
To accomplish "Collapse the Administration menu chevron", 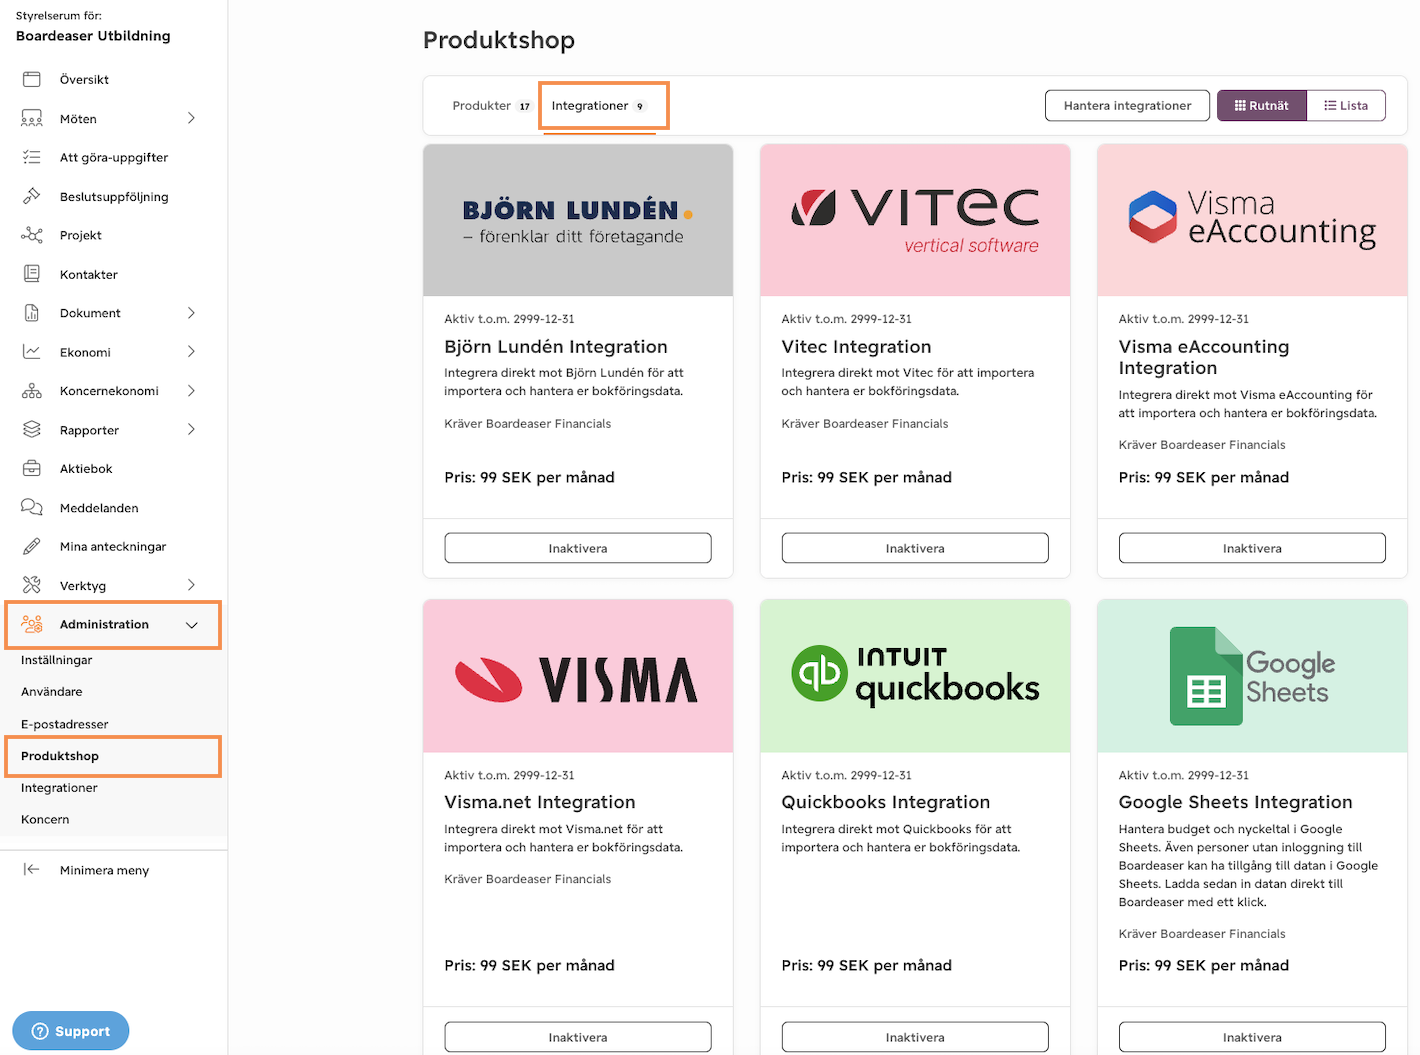I will [x=192, y=625].
